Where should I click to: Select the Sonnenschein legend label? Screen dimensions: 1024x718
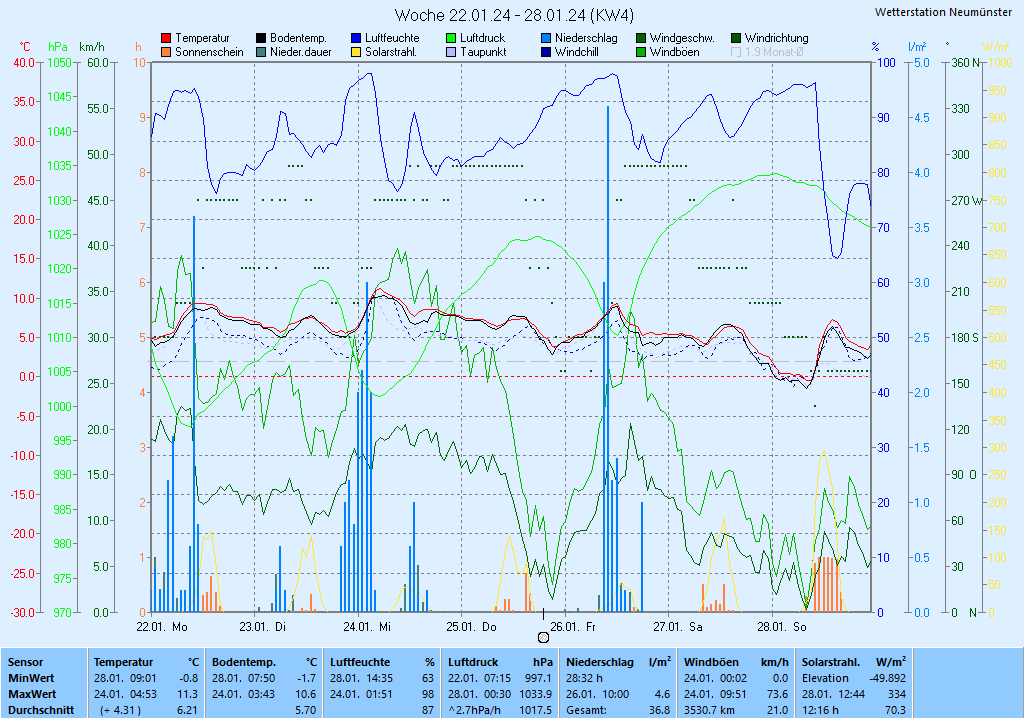(209, 52)
